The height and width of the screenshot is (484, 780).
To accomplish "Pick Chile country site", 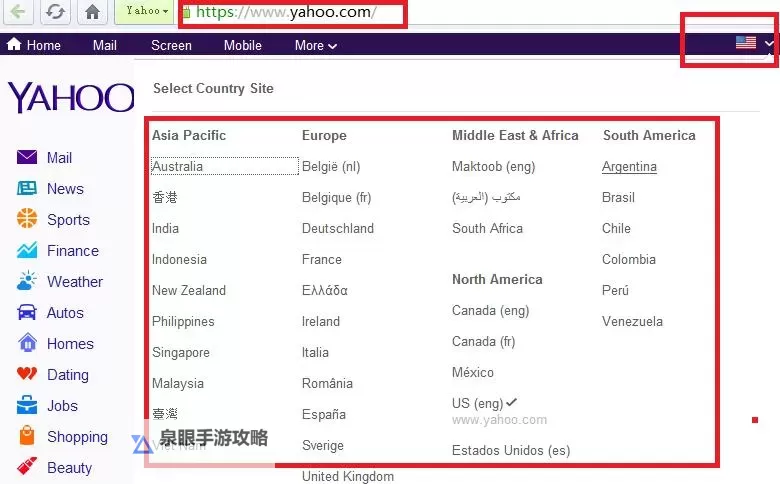I will point(616,228).
